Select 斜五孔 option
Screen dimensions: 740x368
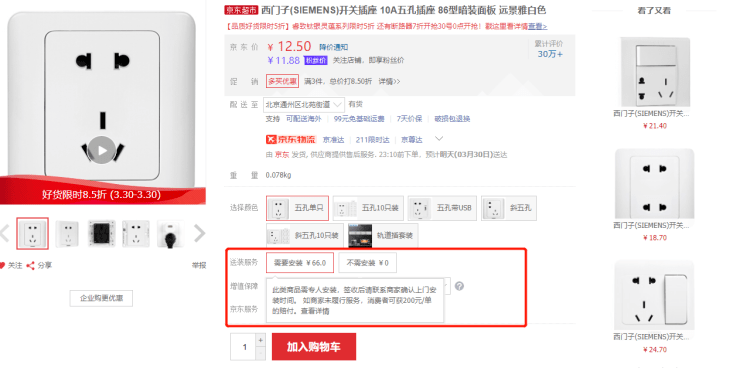pyautogui.click(x=509, y=208)
